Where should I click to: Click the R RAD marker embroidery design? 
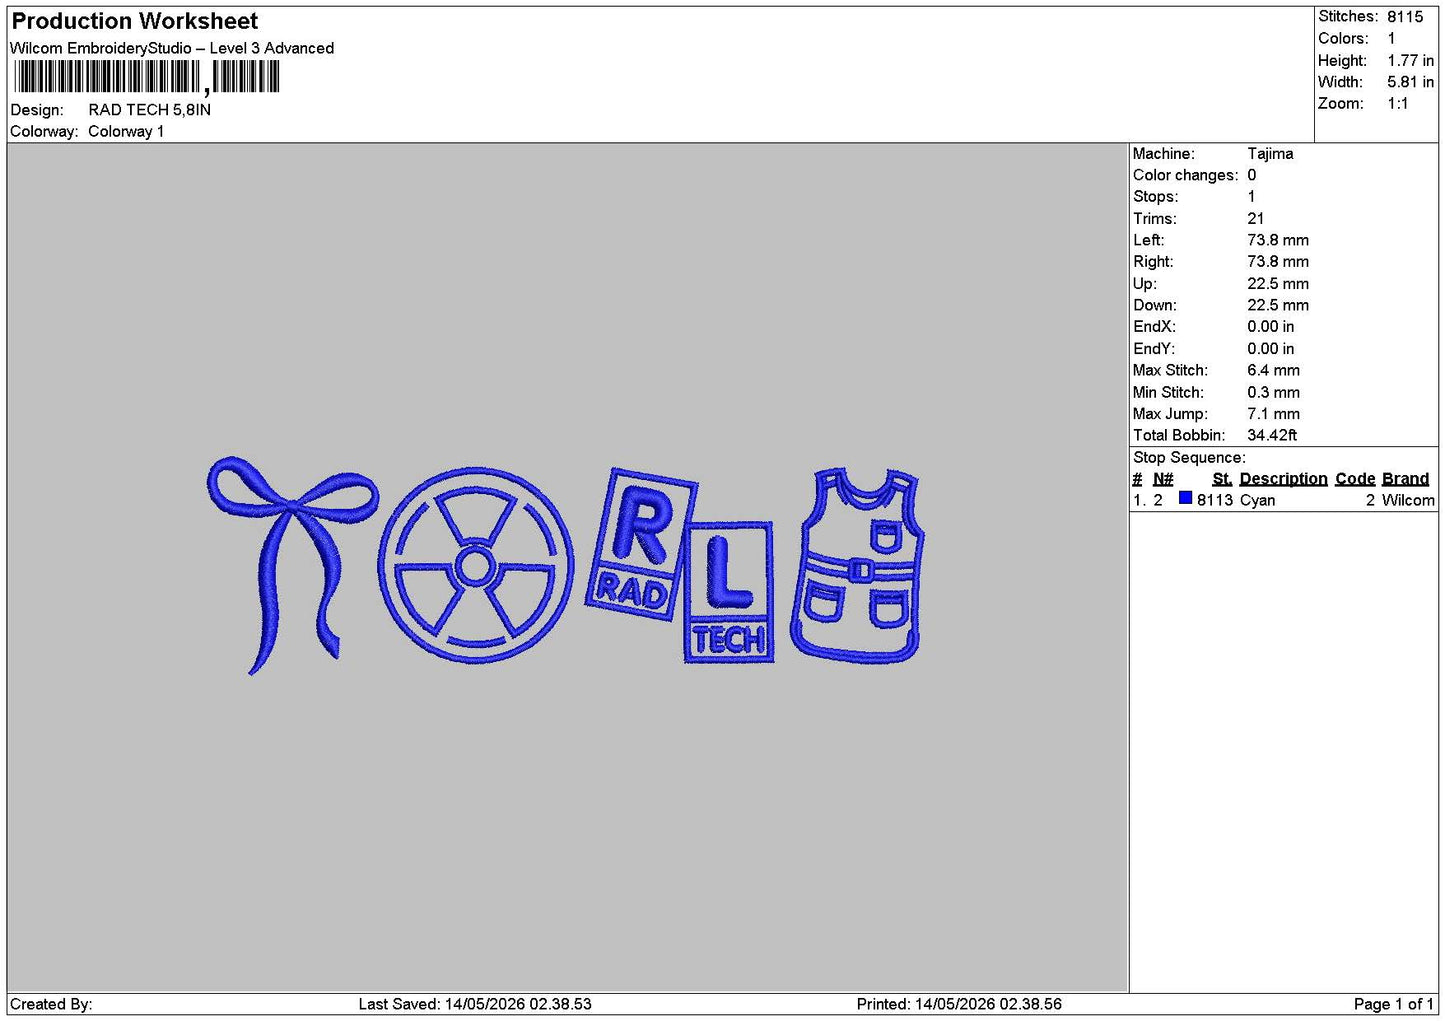pos(640,543)
